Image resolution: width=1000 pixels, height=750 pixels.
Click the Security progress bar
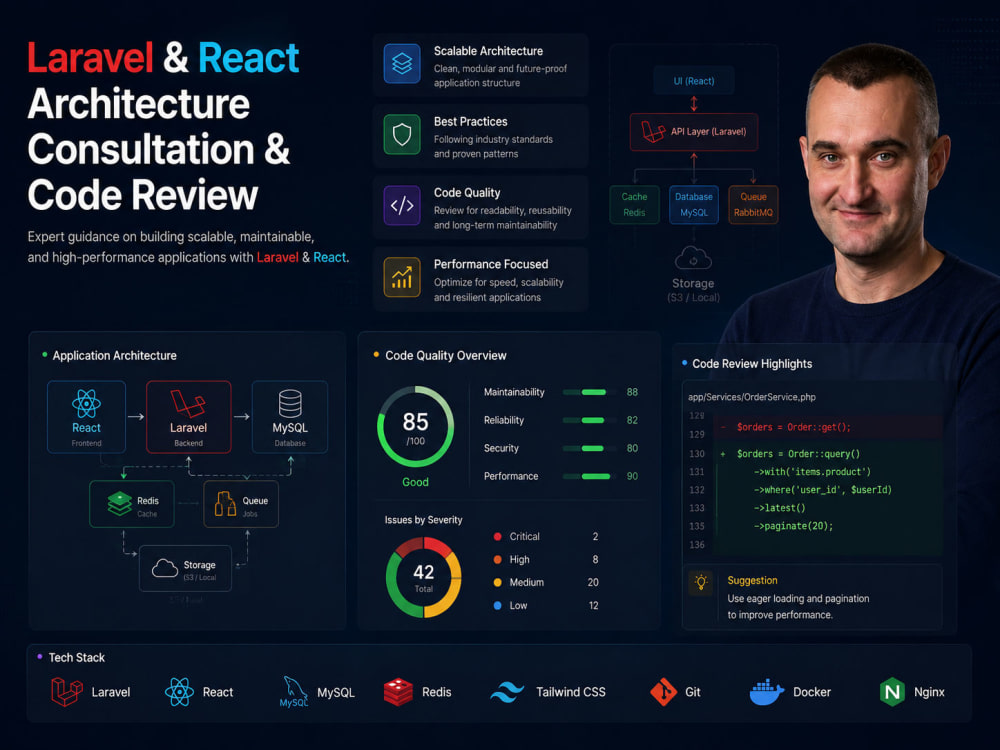click(590, 448)
